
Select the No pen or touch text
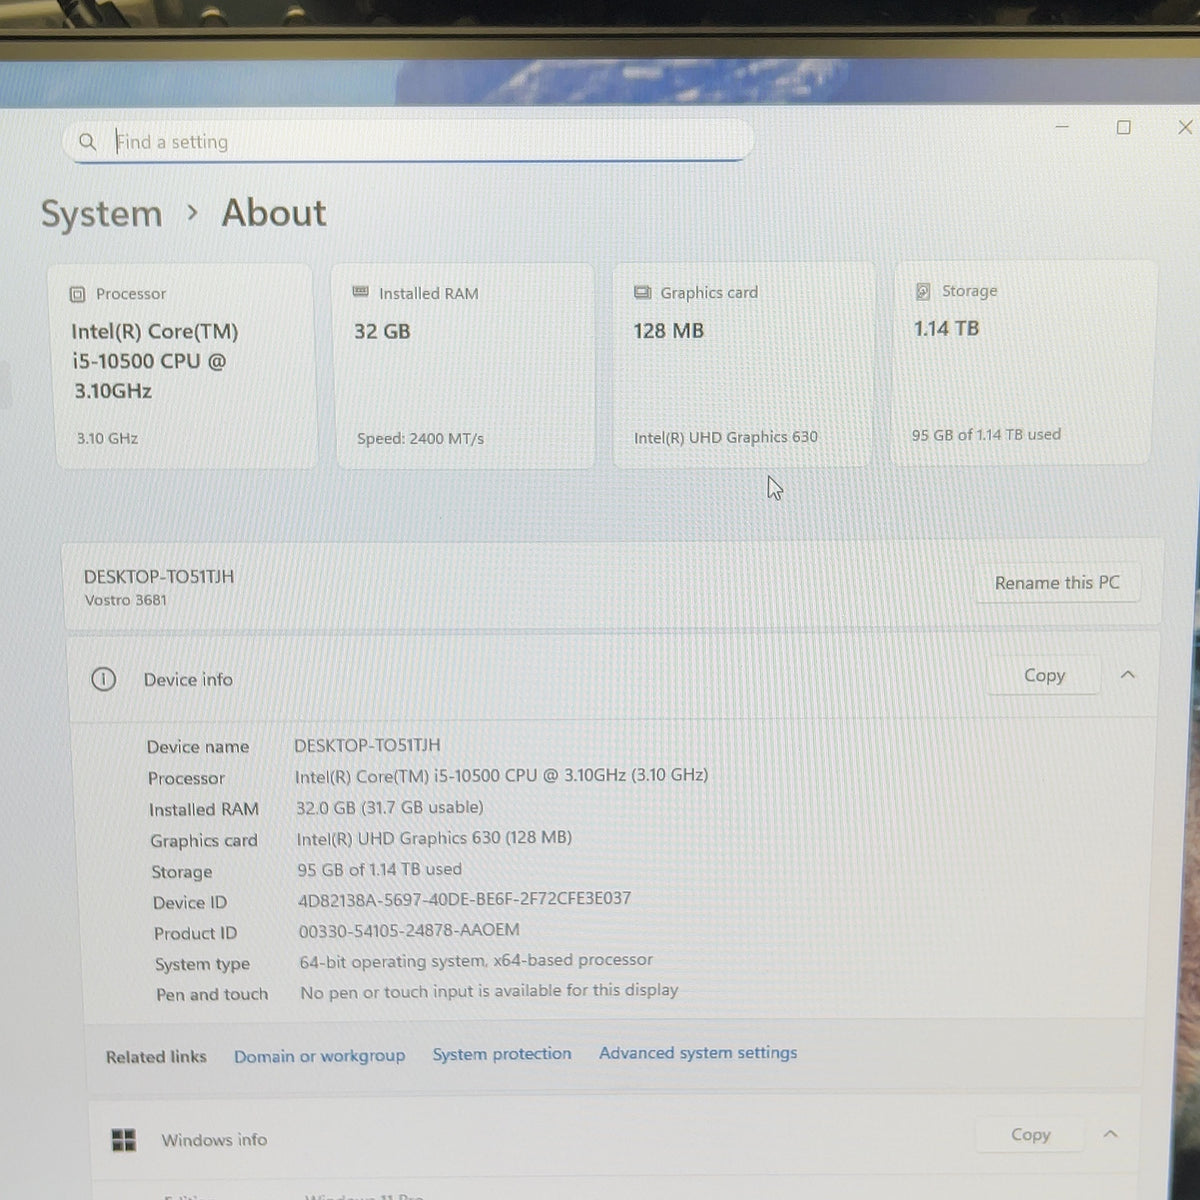pos(489,991)
